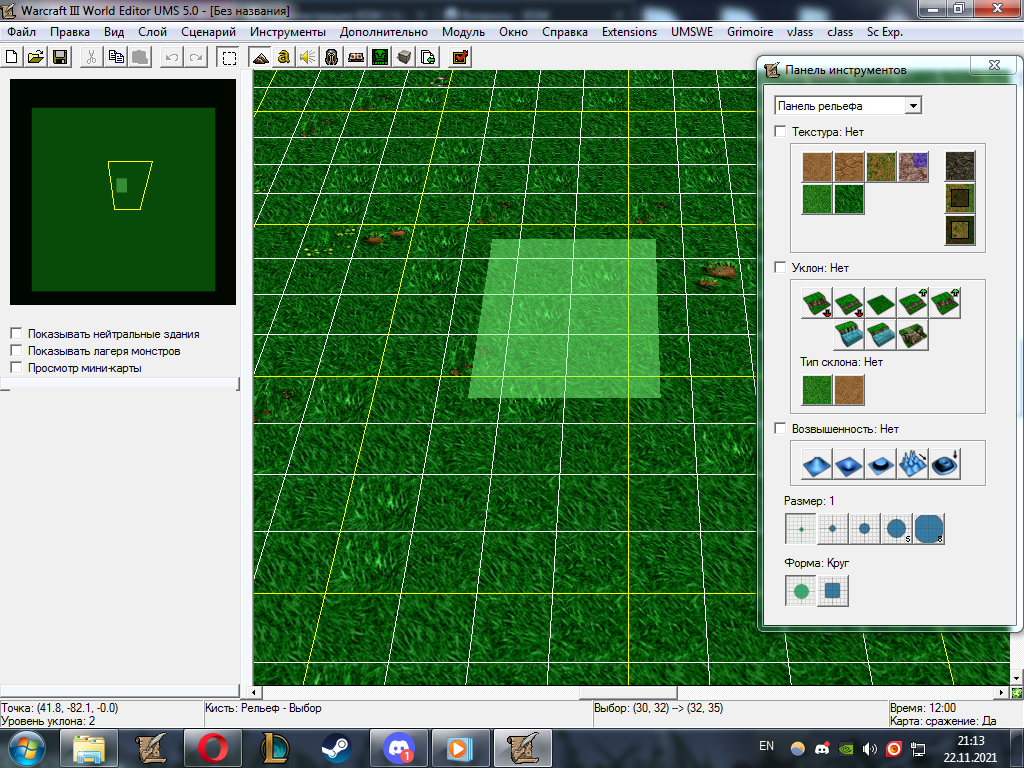Viewport: 1024px width, 768px height.
Task: Expand the Панель рельефа dropdown
Action: point(913,106)
